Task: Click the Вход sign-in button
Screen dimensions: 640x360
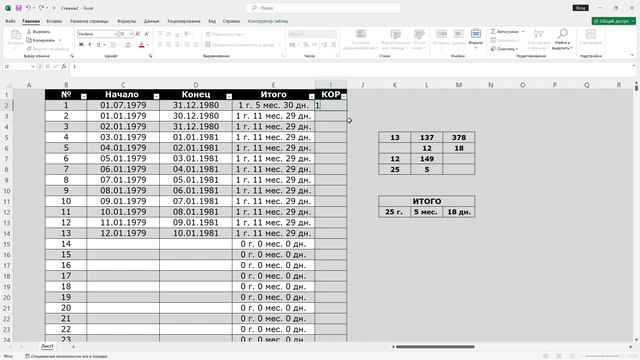Action: [x=580, y=8]
